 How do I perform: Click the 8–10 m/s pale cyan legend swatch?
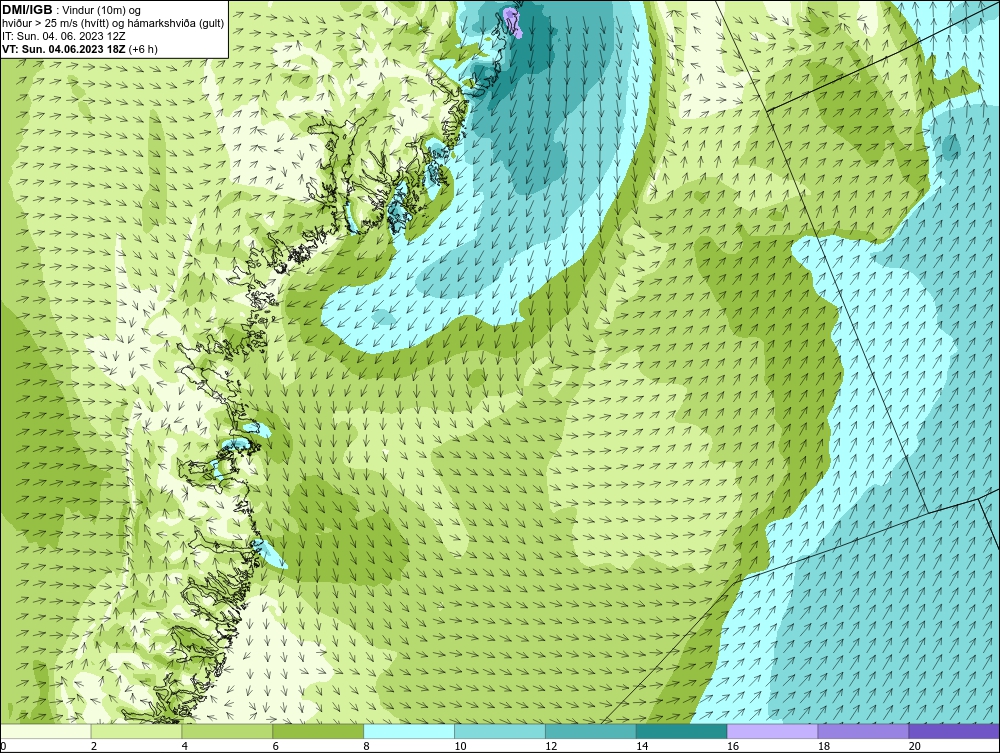tap(409, 731)
